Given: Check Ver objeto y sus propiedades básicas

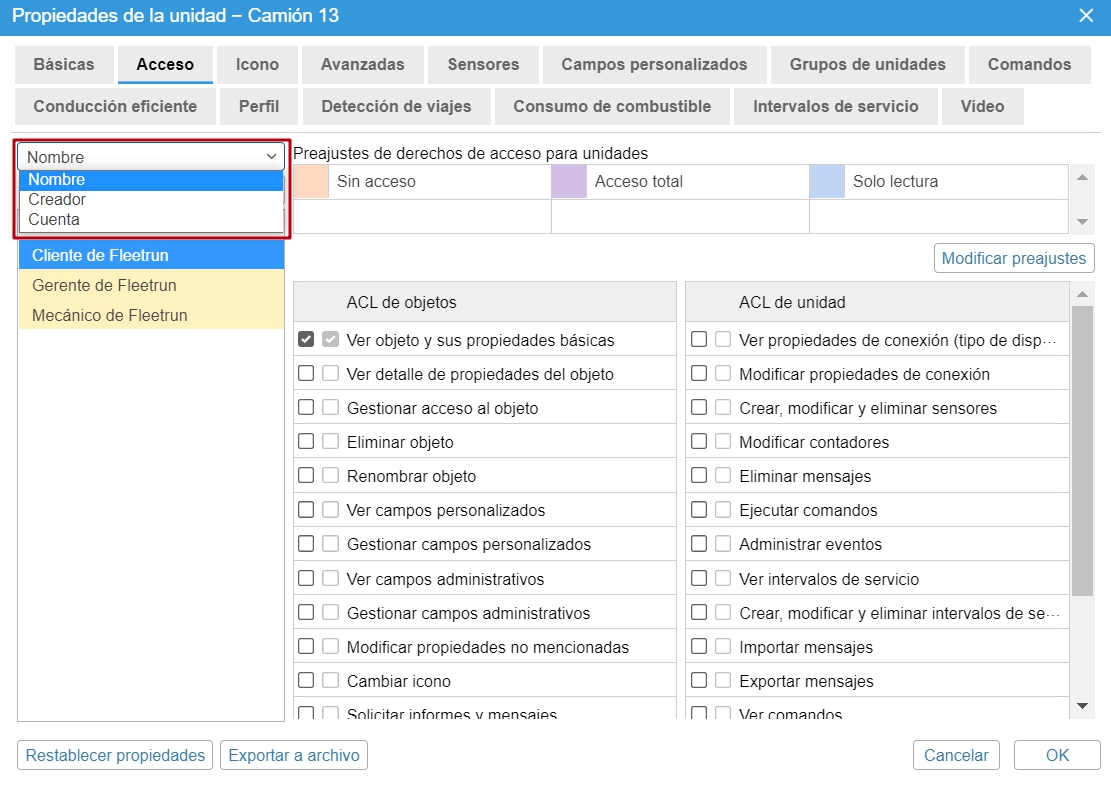Looking at the screenshot, I should [306, 340].
